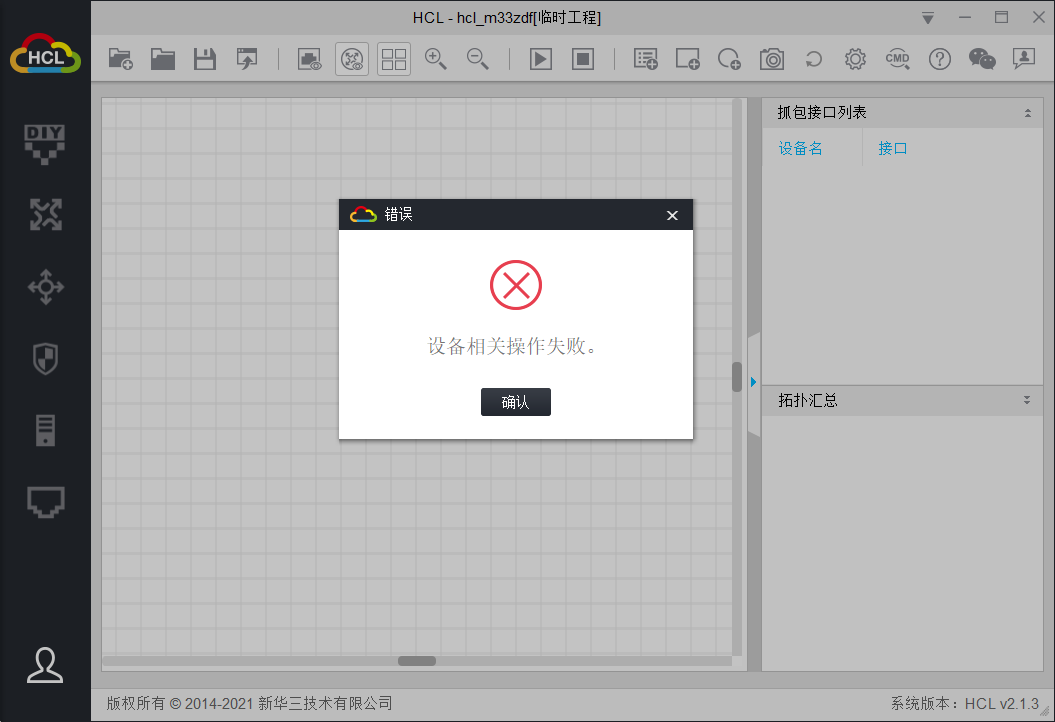Expand the 拓扑汇总 panel

click(1027, 400)
